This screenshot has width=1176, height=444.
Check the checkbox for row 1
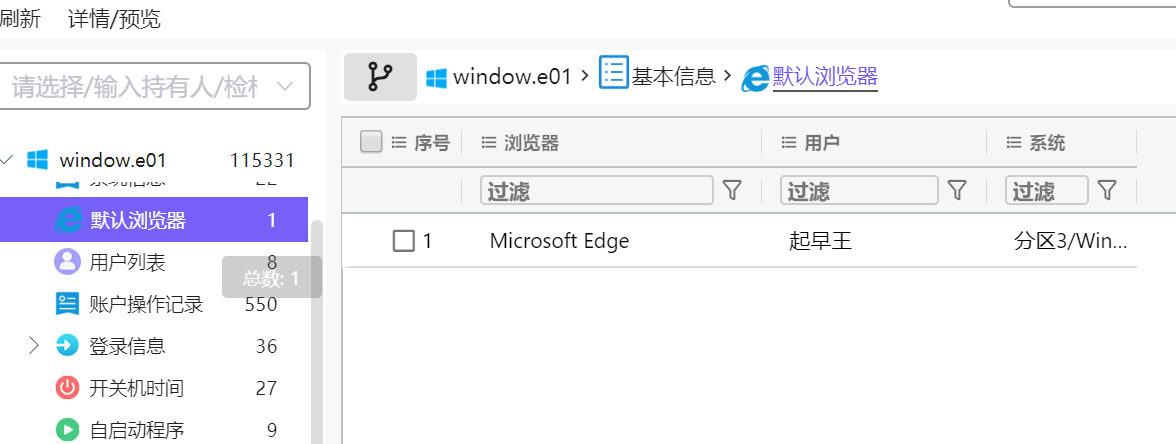point(403,241)
